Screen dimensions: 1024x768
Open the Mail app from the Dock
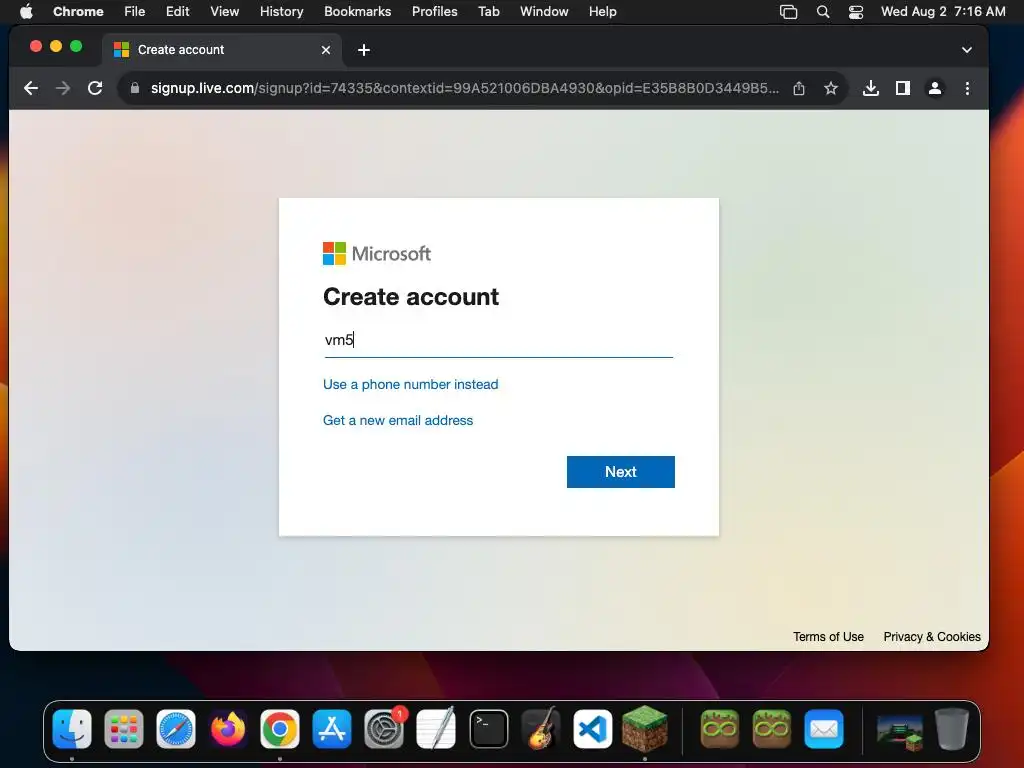pyautogui.click(x=824, y=729)
